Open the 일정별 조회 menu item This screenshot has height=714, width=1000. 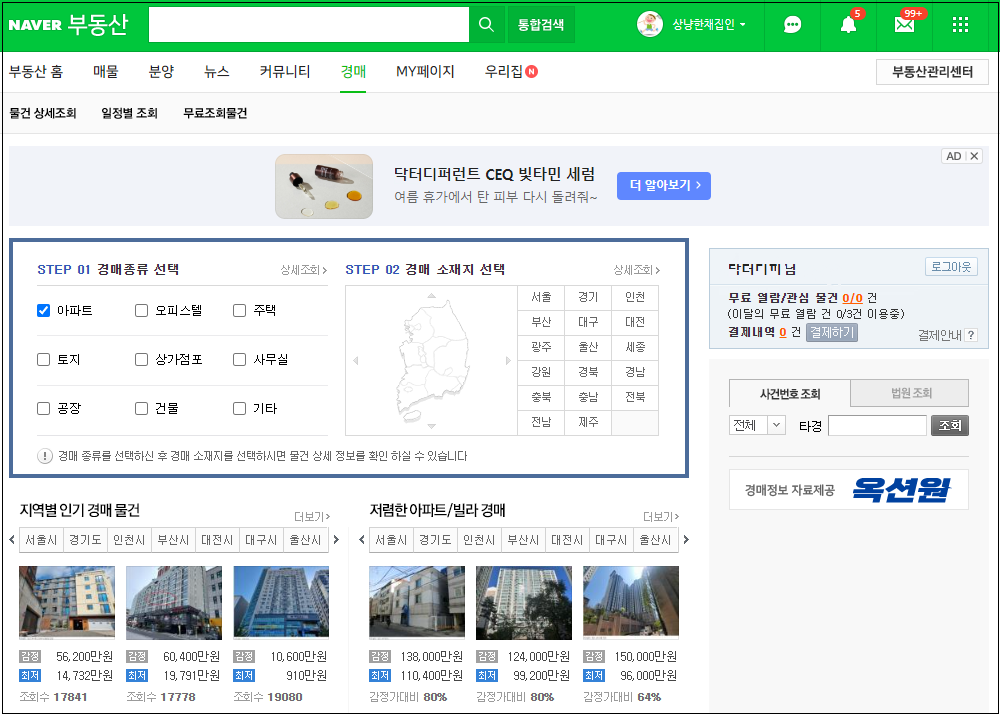click(x=128, y=113)
